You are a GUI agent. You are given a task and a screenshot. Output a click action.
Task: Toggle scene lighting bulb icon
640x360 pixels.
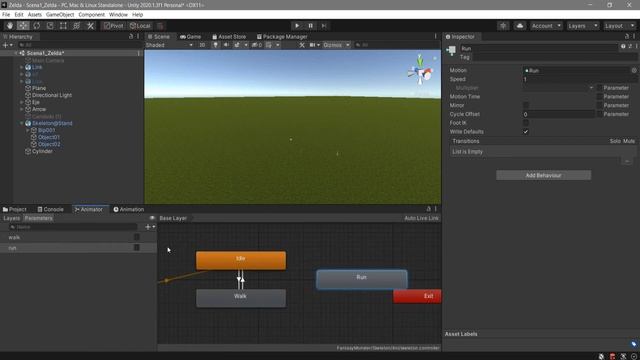click(216, 45)
